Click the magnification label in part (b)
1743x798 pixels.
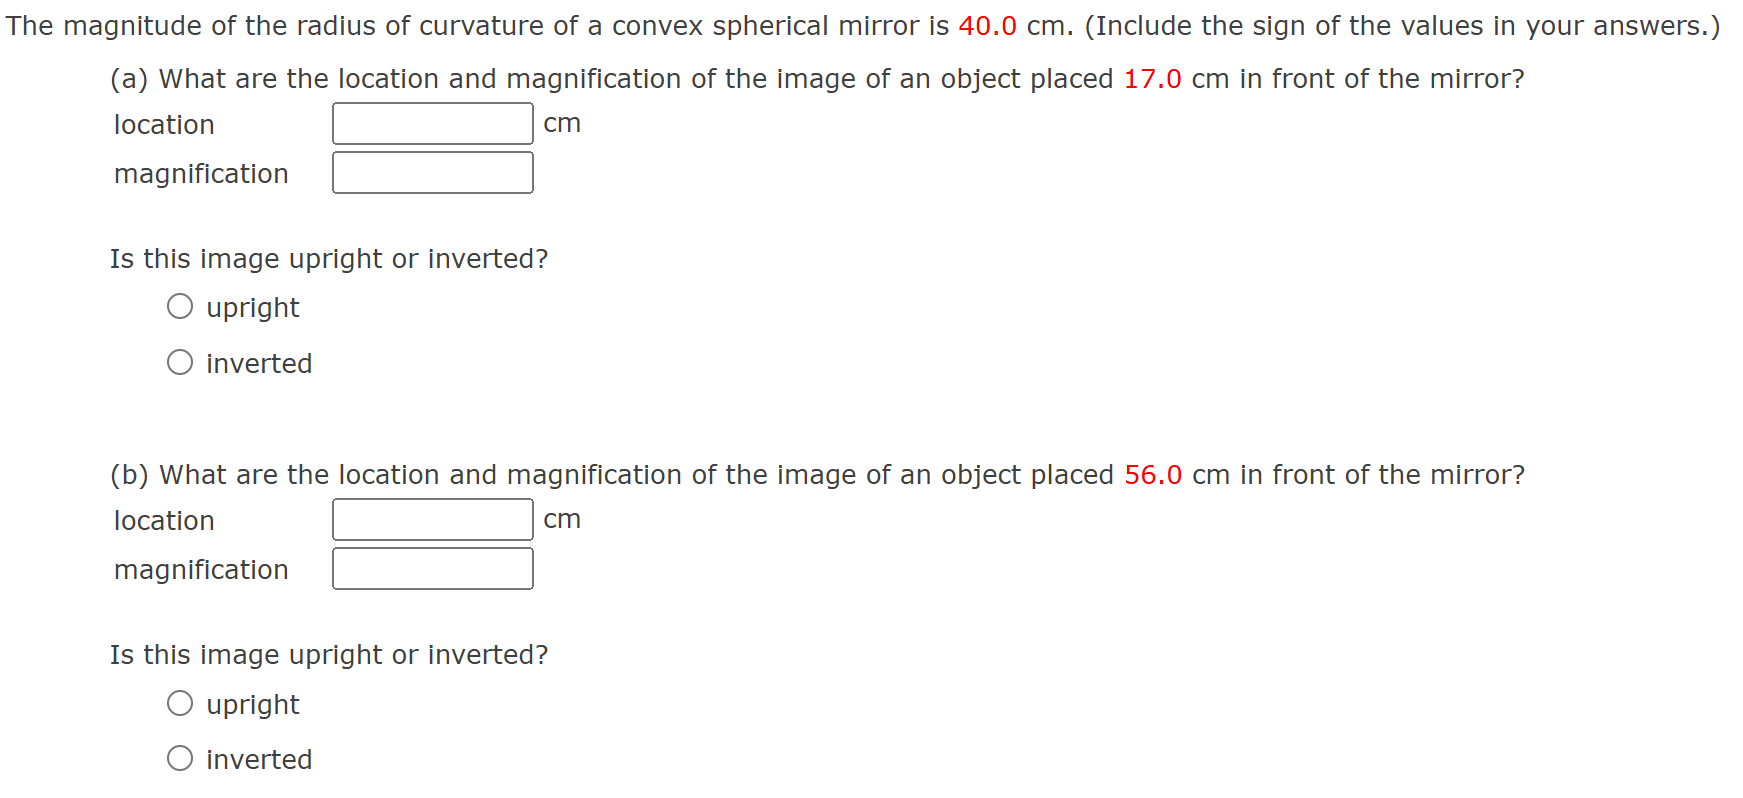[201, 569]
